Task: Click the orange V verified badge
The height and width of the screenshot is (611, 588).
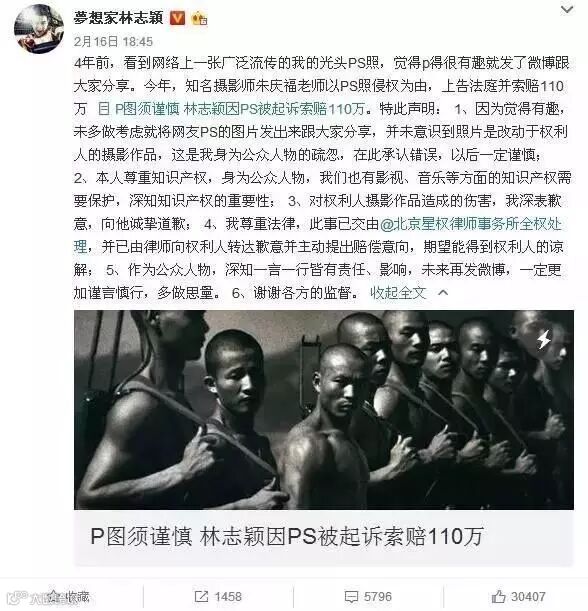Action: point(177,18)
